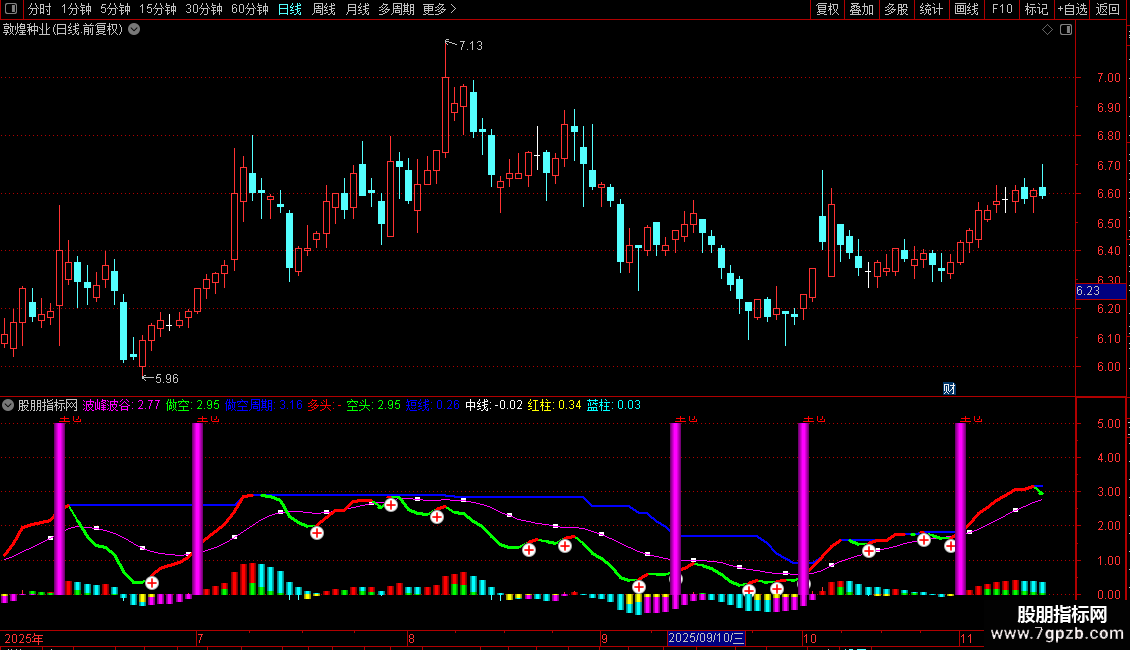Open the stock title dropdown beside 敦煌种业
The image size is (1130, 650).
(x=134, y=30)
